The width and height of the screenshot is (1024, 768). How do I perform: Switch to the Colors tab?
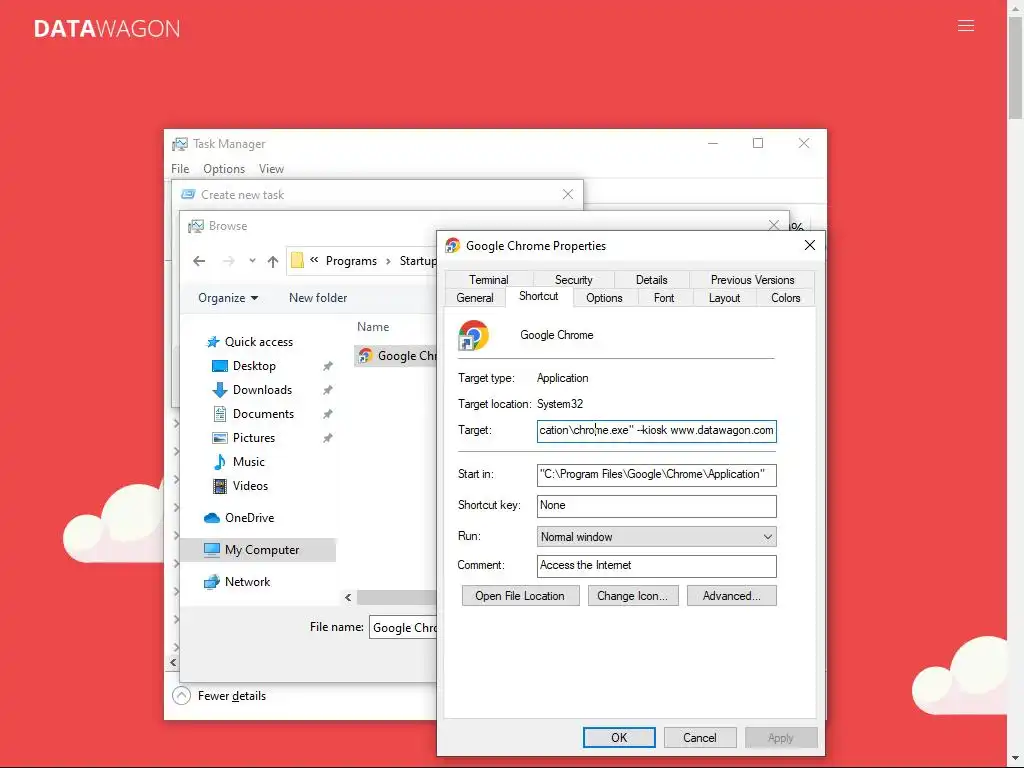point(785,298)
